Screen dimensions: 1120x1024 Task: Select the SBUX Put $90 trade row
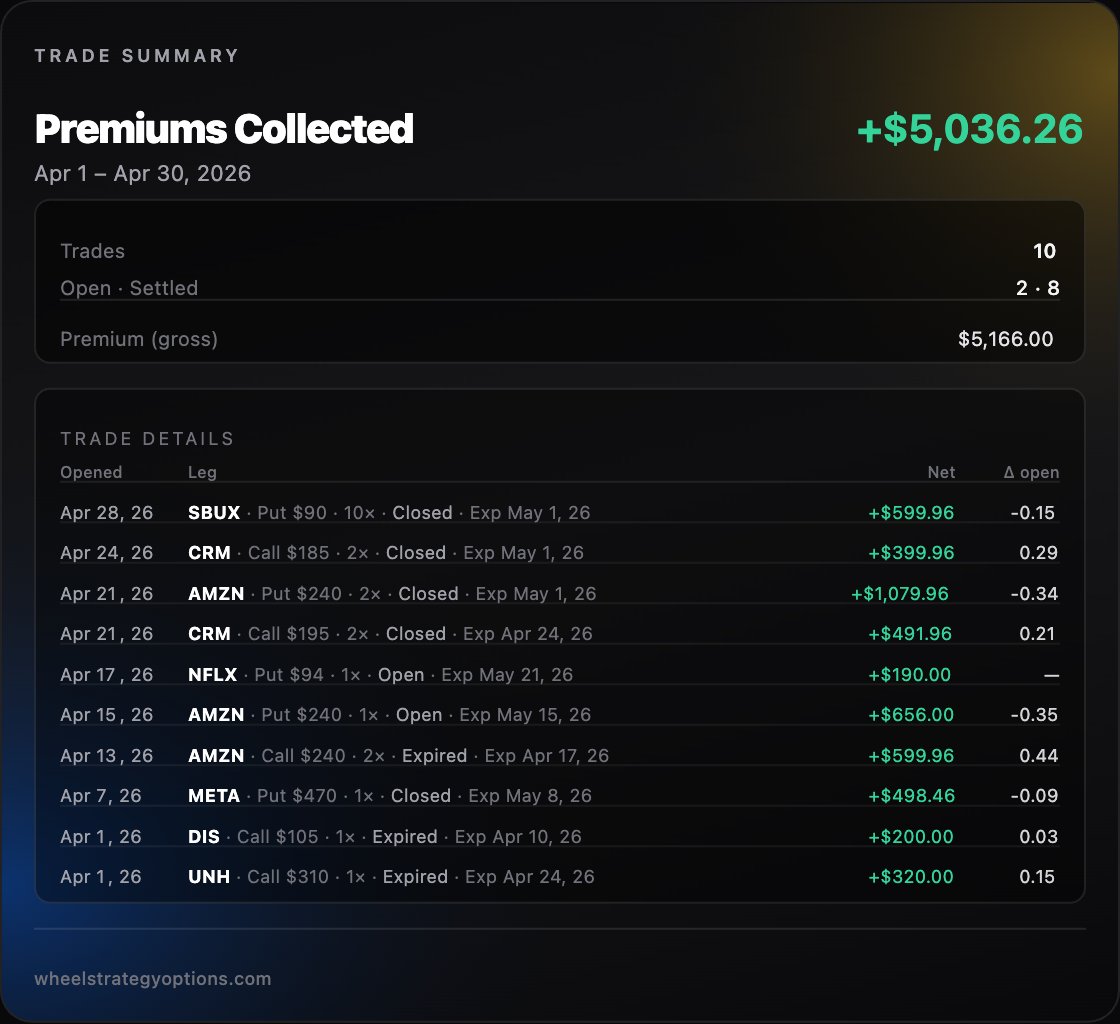click(559, 513)
